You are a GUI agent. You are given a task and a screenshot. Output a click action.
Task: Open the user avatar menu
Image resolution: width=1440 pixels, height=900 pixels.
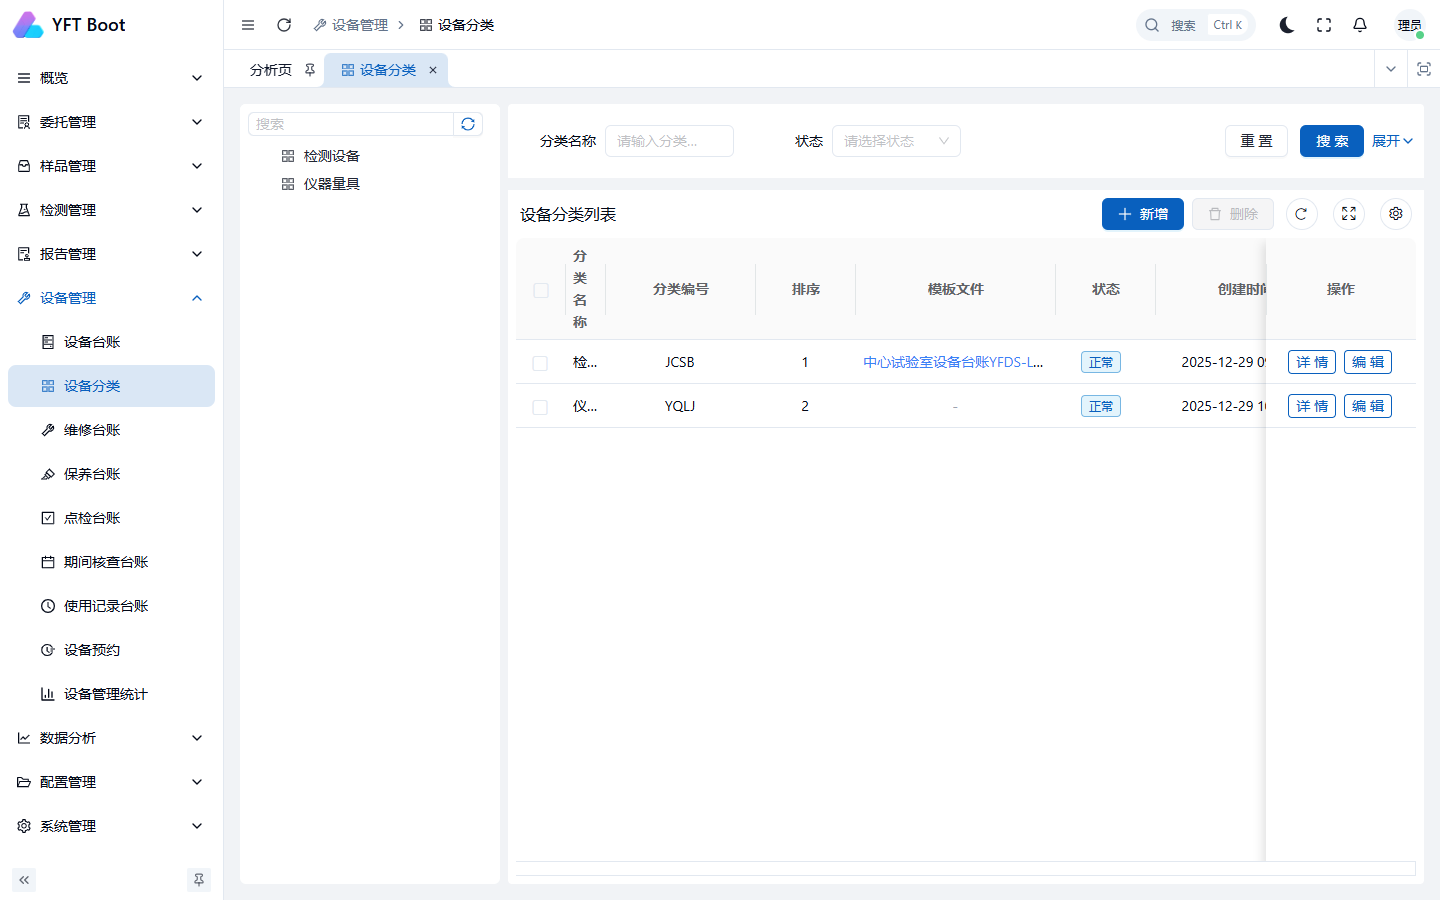[x=1410, y=25]
